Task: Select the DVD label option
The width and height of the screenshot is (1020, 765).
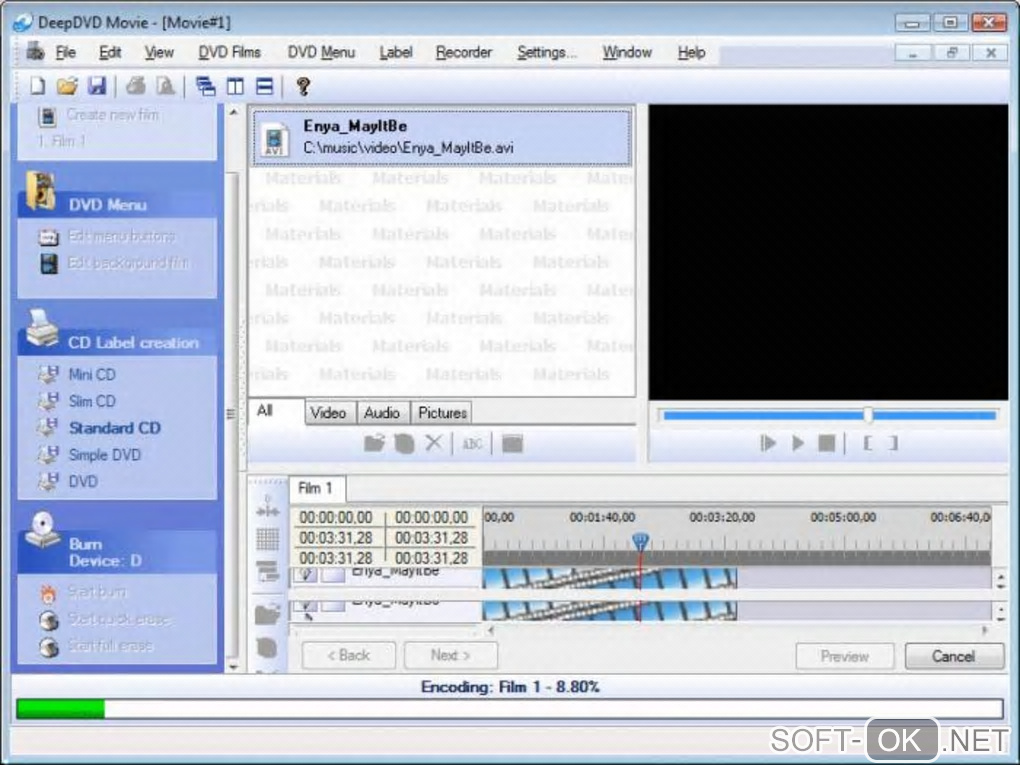Action: click(83, 481)
